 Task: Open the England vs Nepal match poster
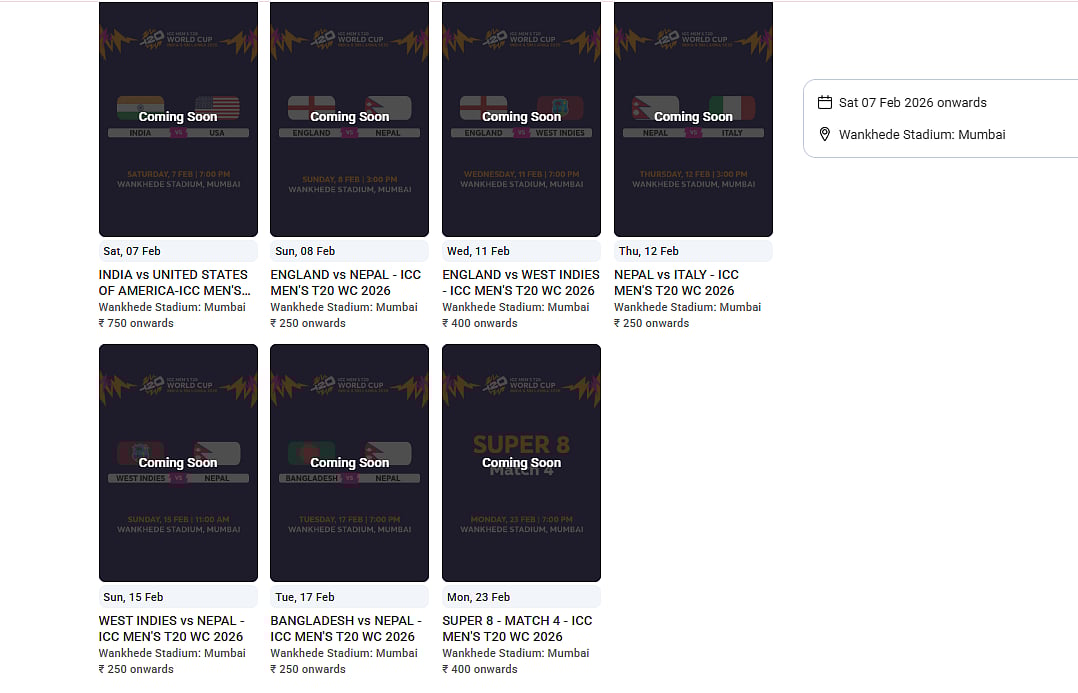(349, 118)
